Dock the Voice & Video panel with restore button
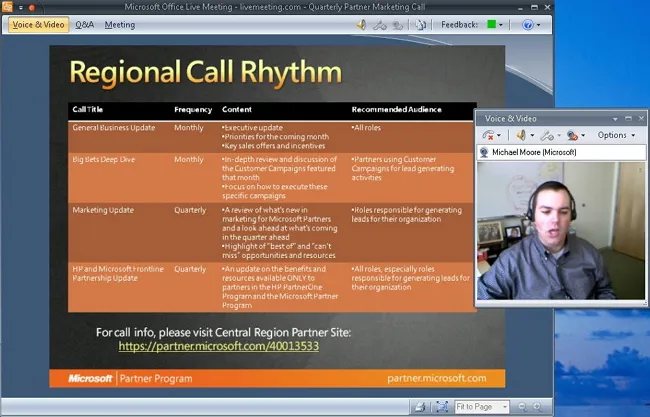Screen dimensions: 650x417 point(628,119)
